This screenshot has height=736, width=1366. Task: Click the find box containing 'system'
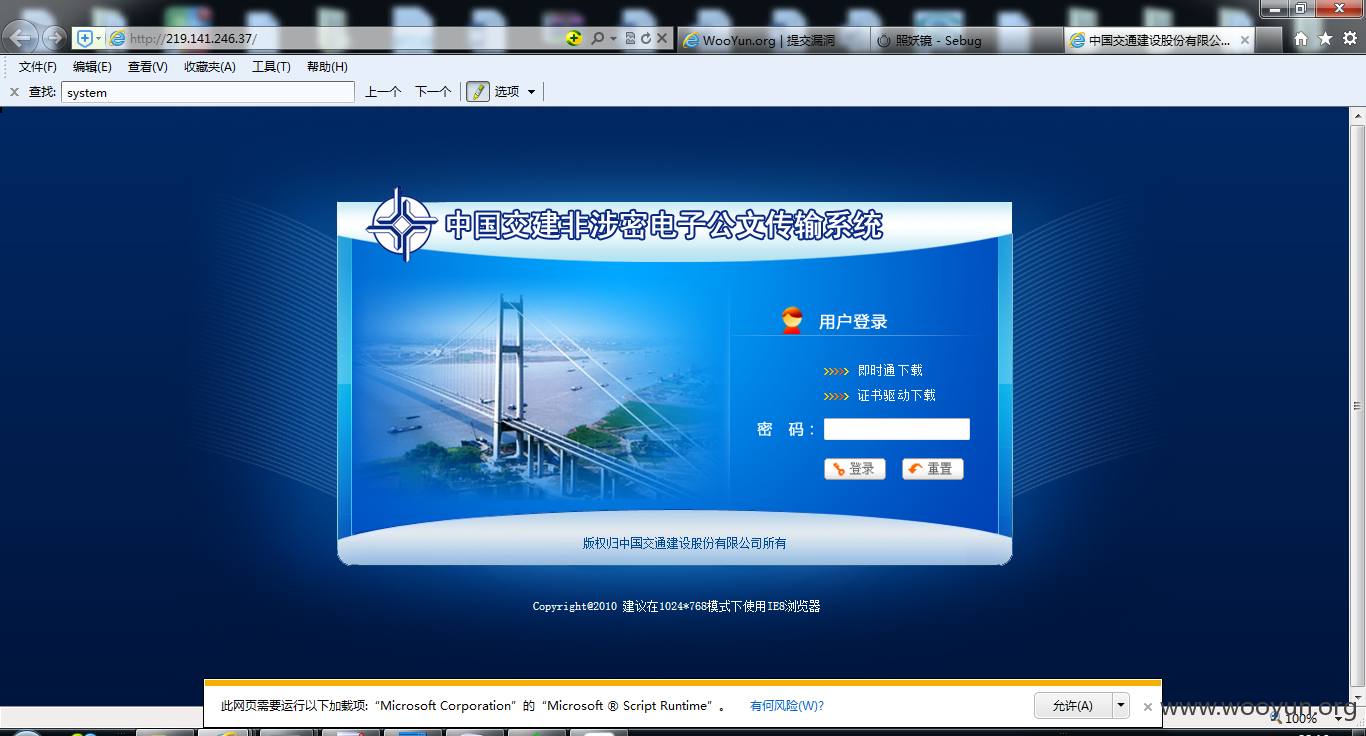208,92
